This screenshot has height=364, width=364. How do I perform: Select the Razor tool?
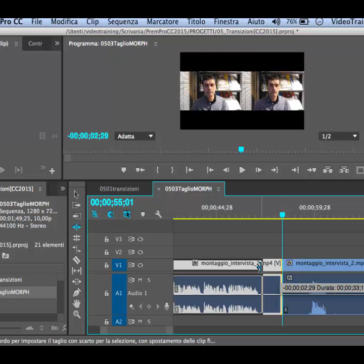(x=76, y=260)
